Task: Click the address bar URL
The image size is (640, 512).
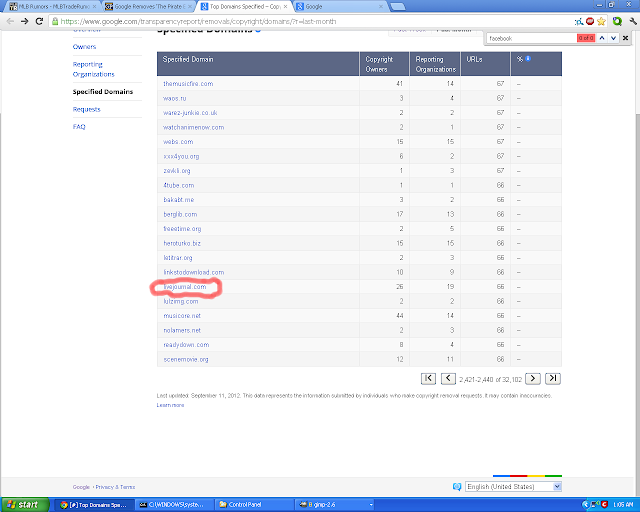Action: (x=198, y=21)
